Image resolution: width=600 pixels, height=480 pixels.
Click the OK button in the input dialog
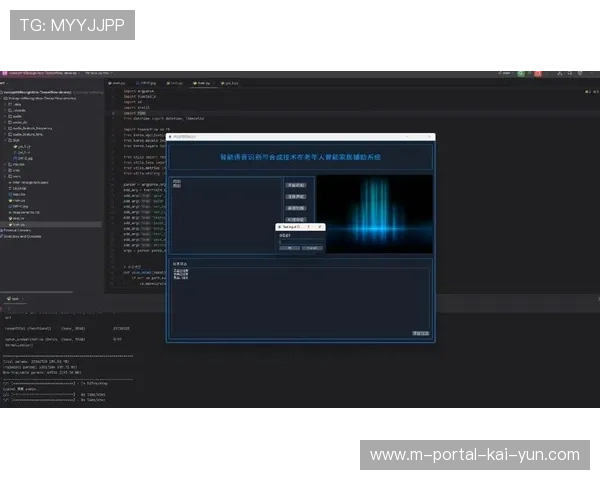point(289,247)
